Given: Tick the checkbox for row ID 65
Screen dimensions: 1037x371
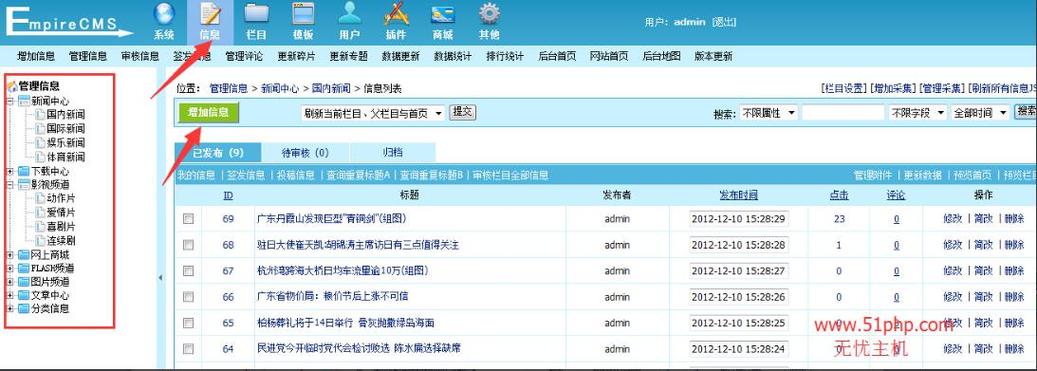Looking at the screenshot, I should coord(188,323).
